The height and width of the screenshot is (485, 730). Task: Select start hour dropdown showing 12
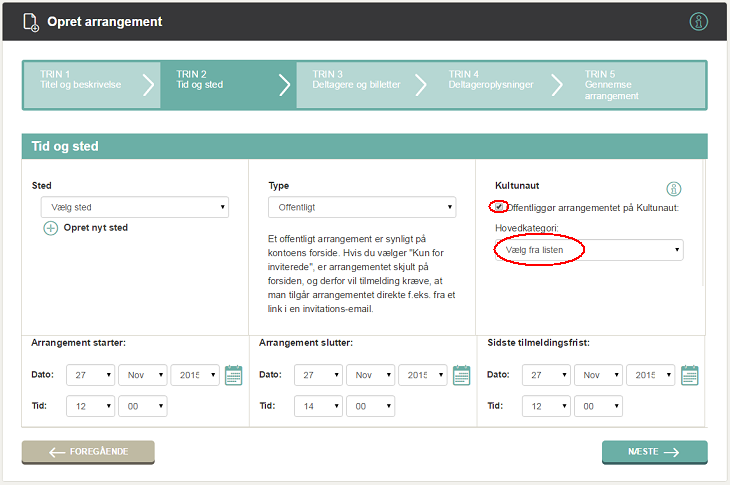pyautogui.click(x=90, y=406)
